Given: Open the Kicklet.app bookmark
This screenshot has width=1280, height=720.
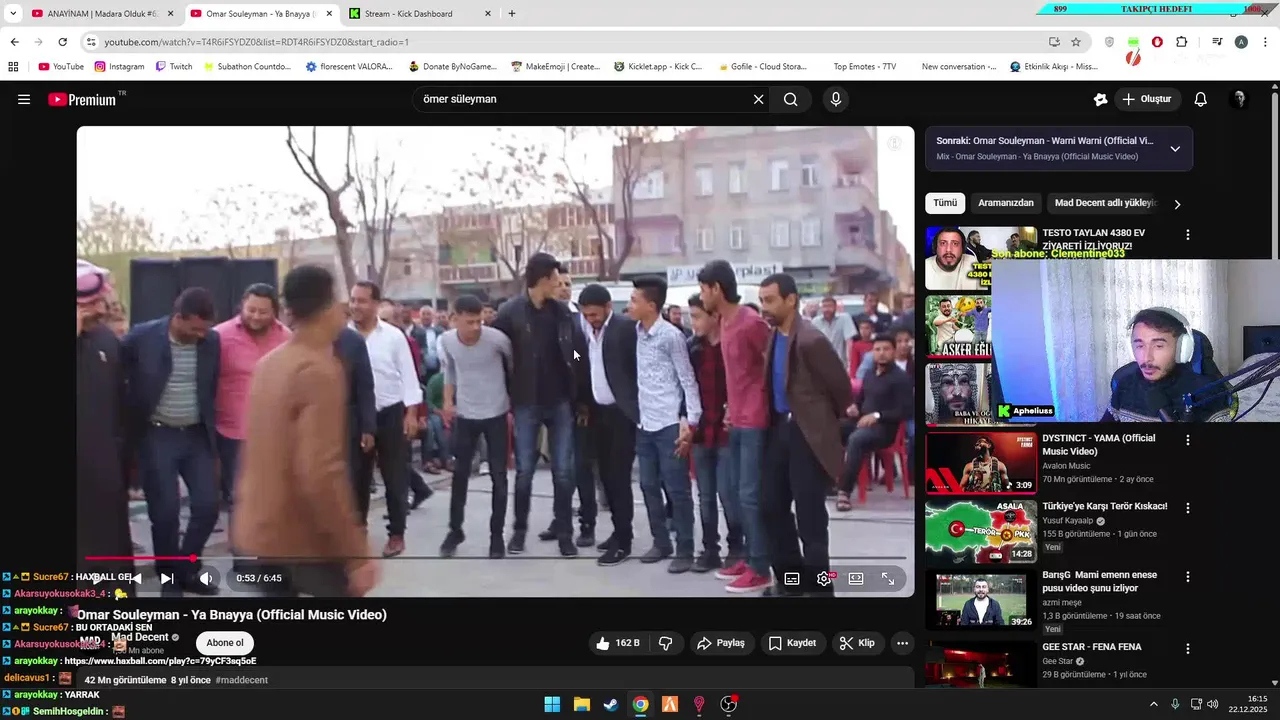Looking at the screenshot, I should 658,67.
